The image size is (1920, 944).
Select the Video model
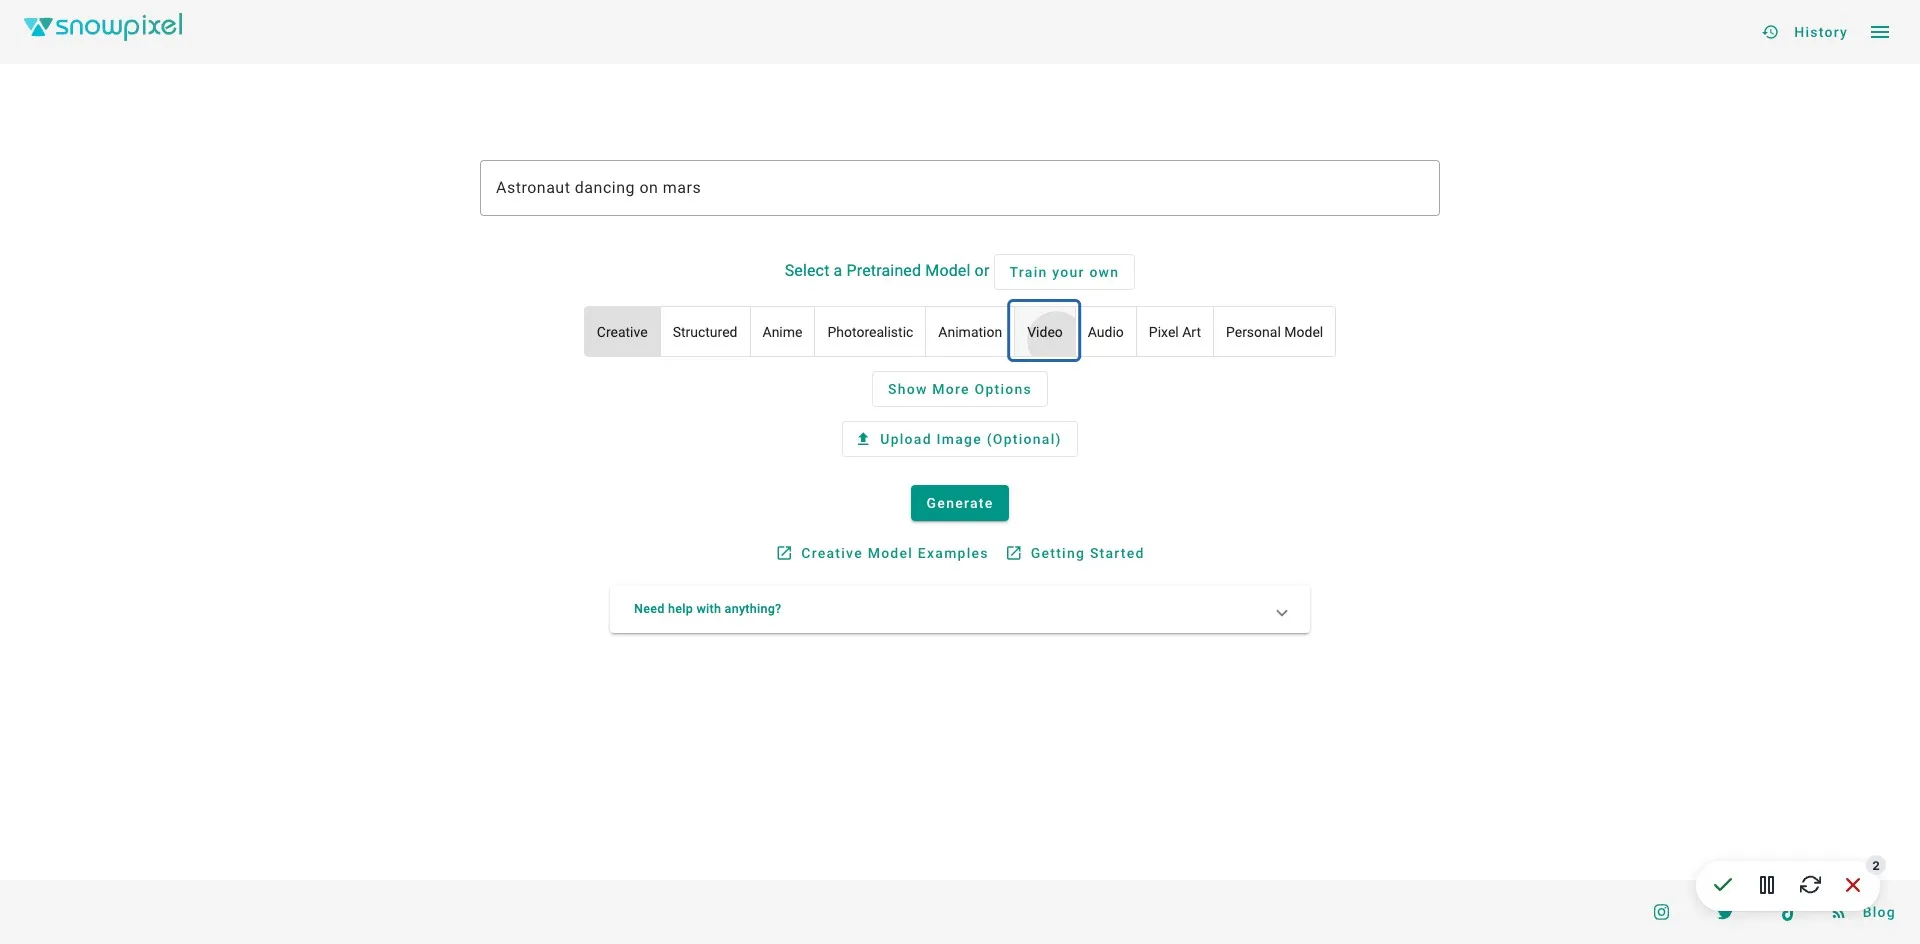1044,332
